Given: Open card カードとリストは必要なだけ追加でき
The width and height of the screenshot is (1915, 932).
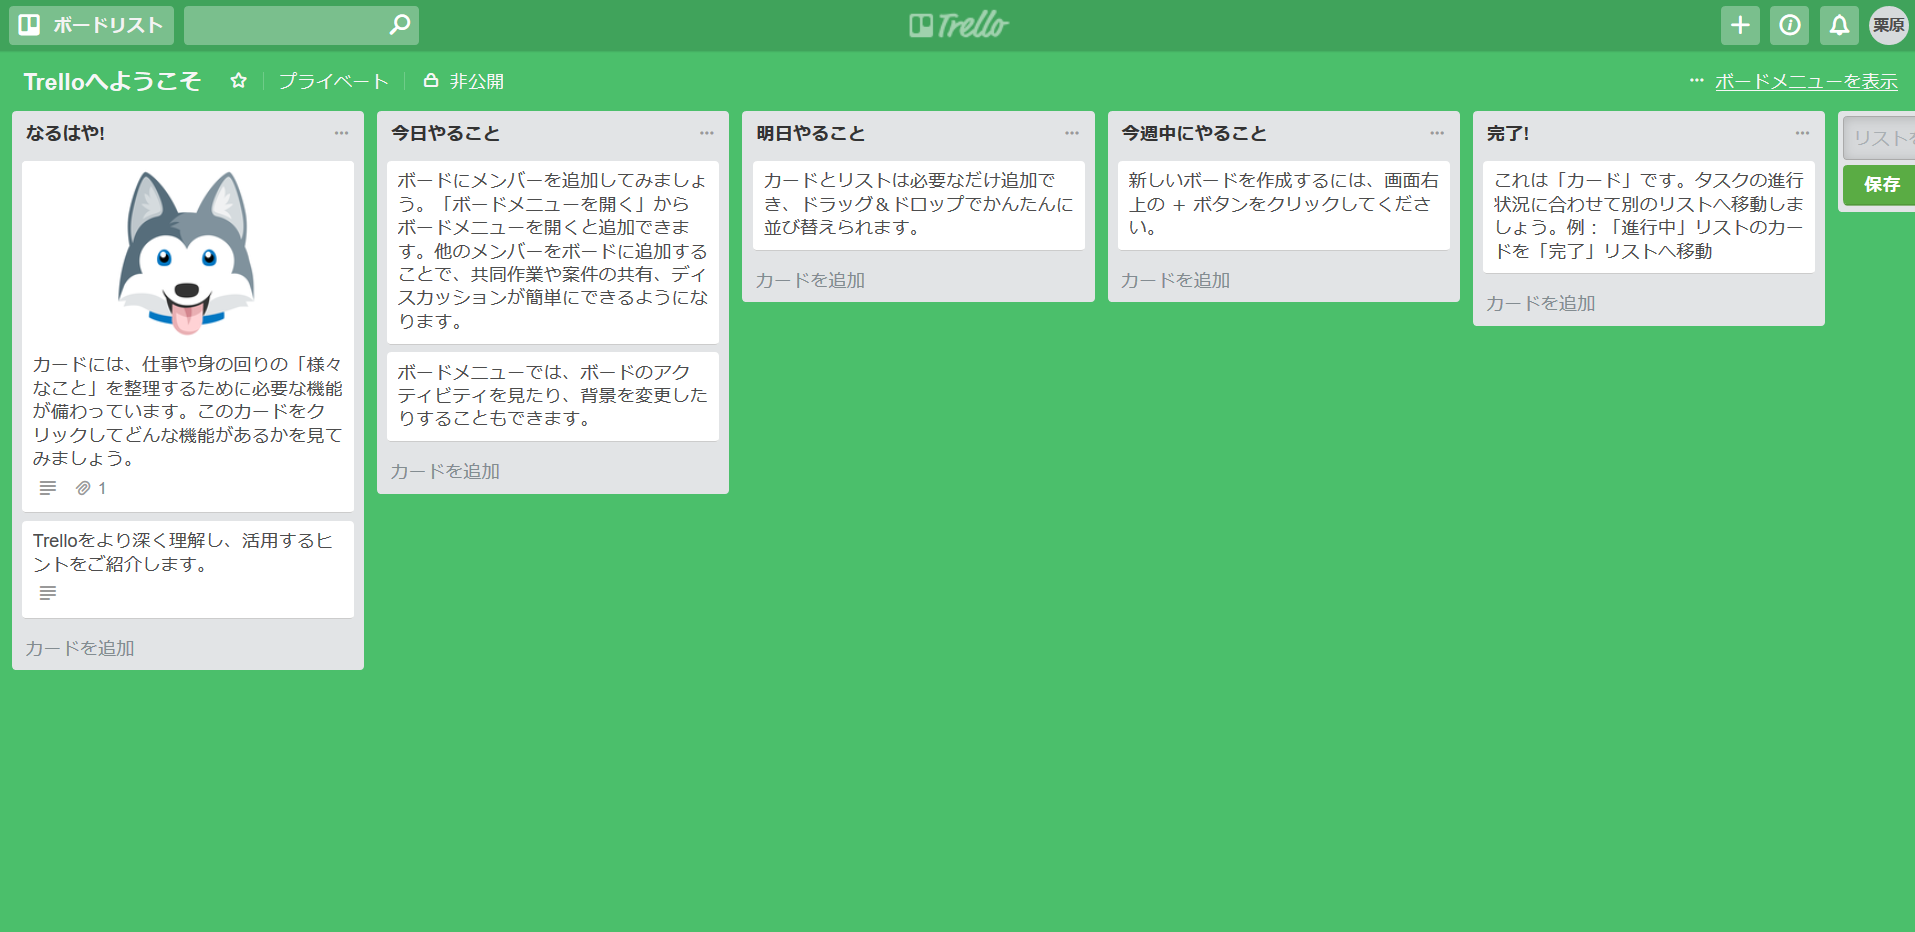Looking at the screenshot, I should [918, 205].
